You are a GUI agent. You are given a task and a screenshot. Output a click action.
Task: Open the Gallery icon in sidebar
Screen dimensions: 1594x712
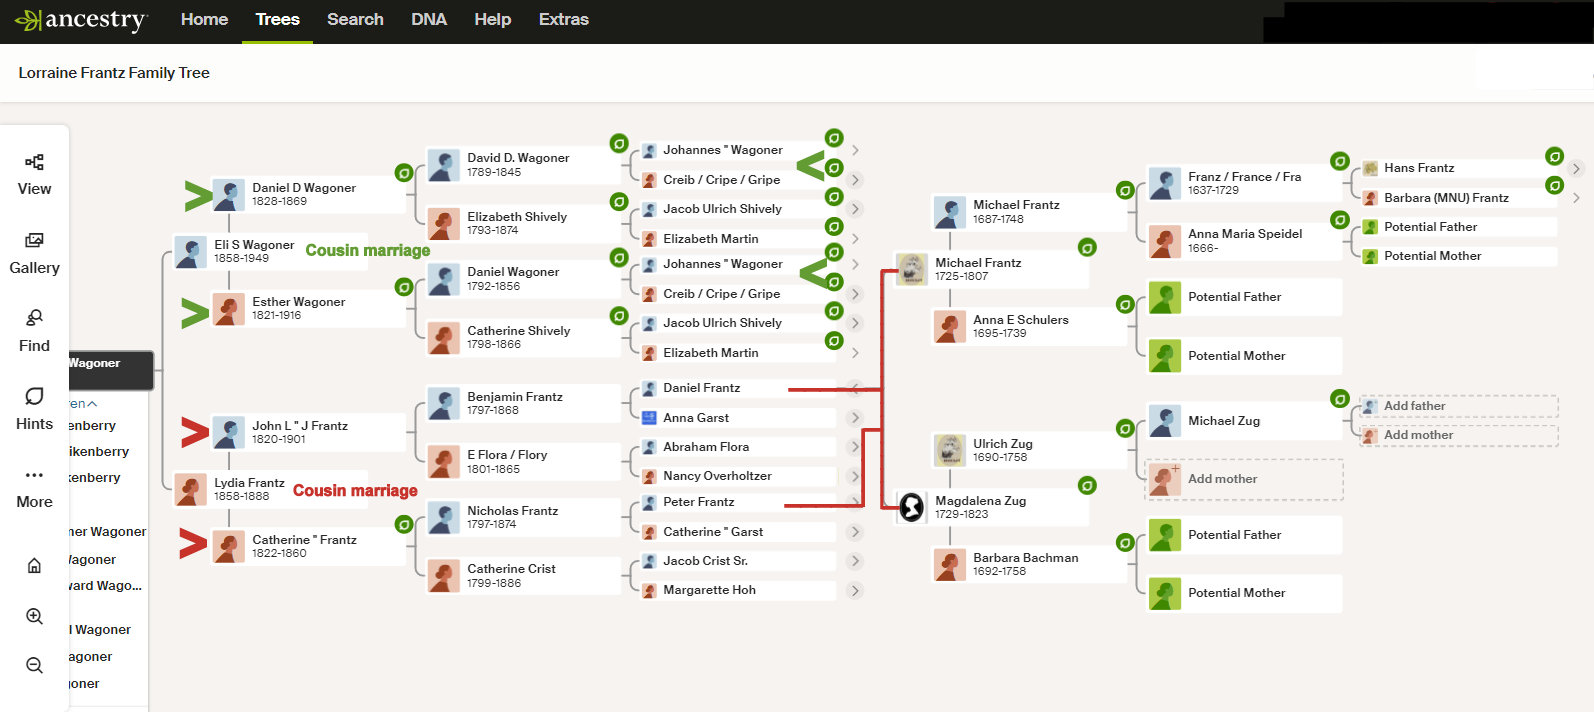[34, 241]
